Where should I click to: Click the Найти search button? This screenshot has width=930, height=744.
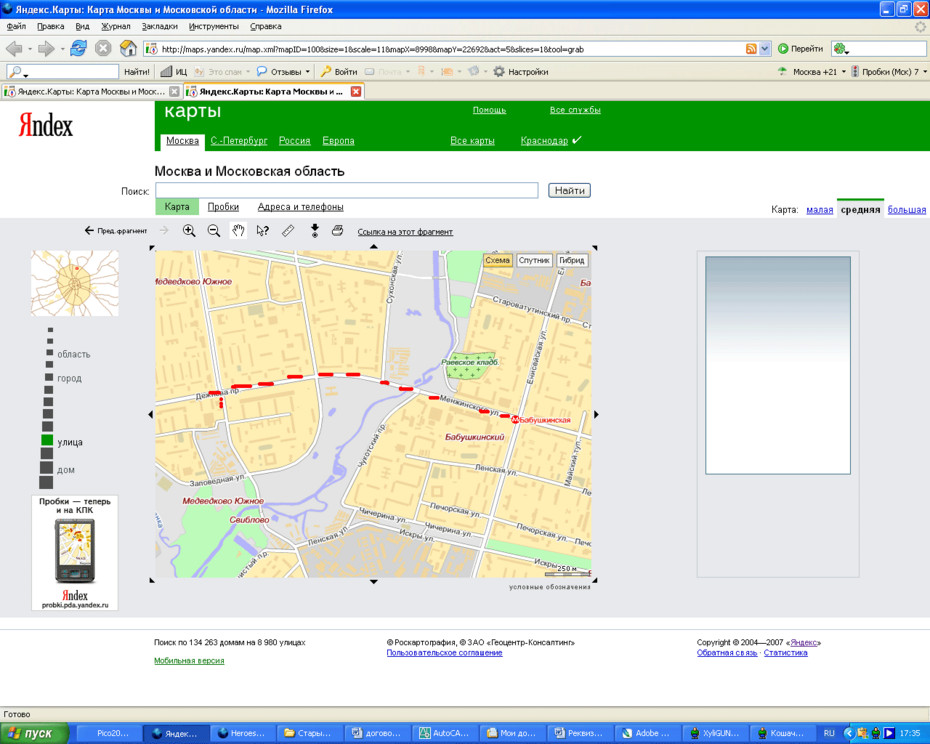pos(569,190)
